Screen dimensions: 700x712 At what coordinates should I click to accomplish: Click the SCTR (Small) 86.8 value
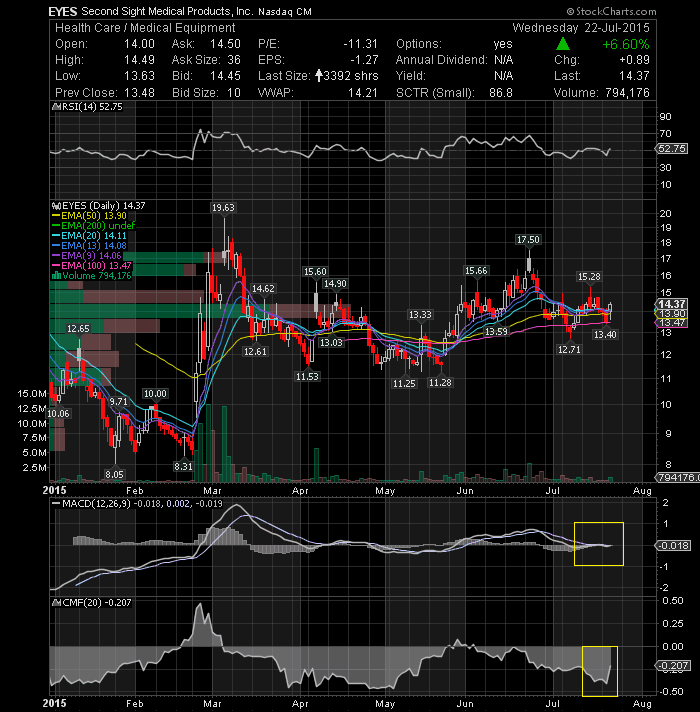click(500, 93)
